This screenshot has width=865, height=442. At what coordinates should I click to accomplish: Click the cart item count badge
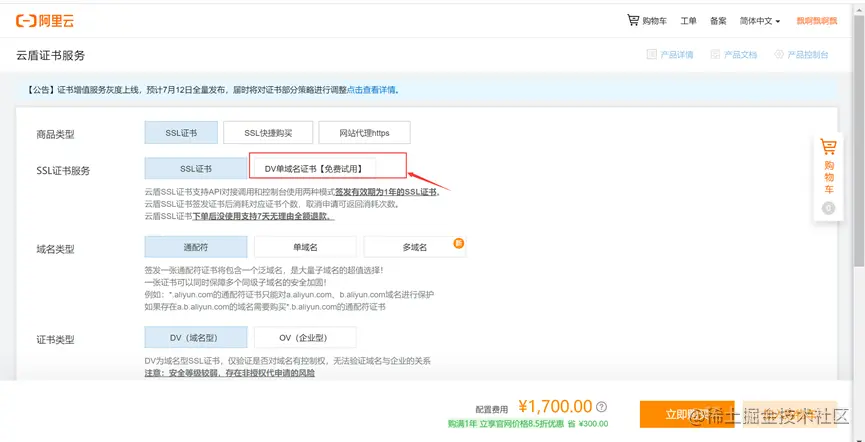[x=828, y=208]
